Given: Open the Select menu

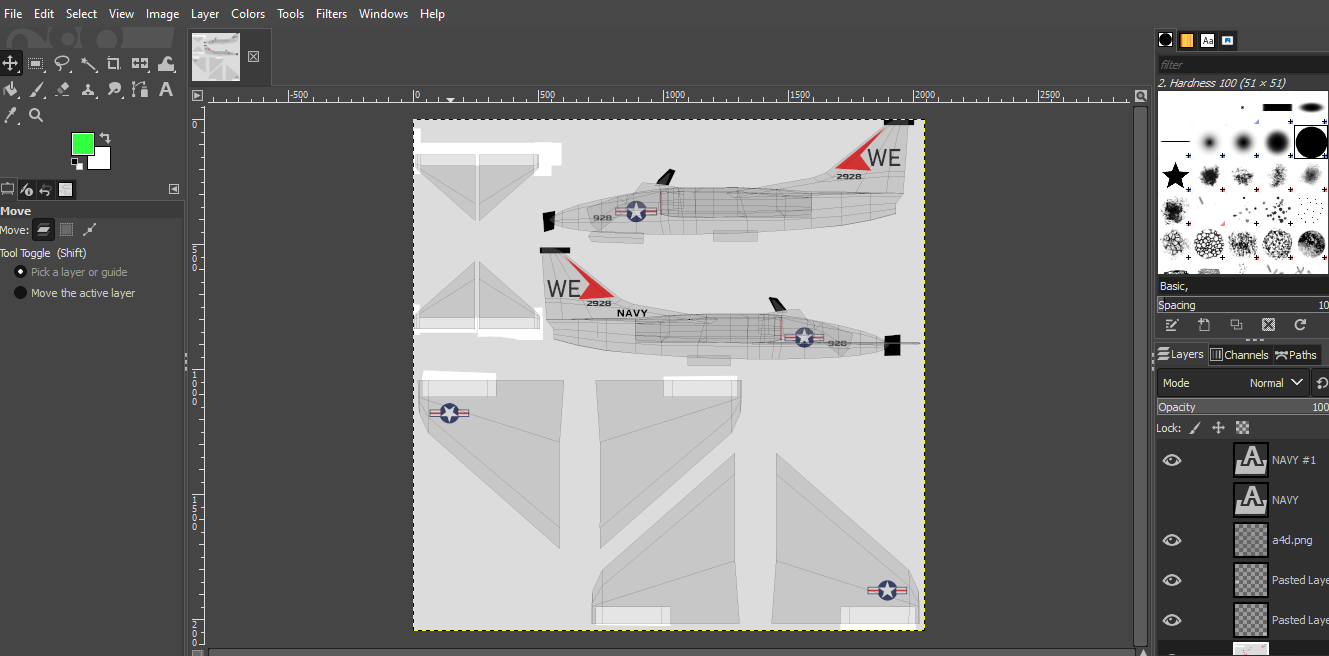Looking at the screenshot, I should [82, 14].
